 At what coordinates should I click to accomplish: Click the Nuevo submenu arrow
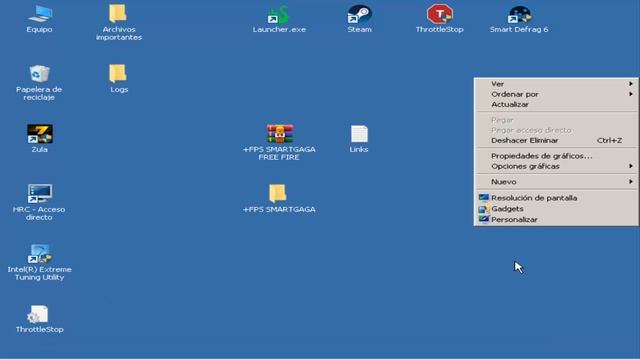[631, 182]
